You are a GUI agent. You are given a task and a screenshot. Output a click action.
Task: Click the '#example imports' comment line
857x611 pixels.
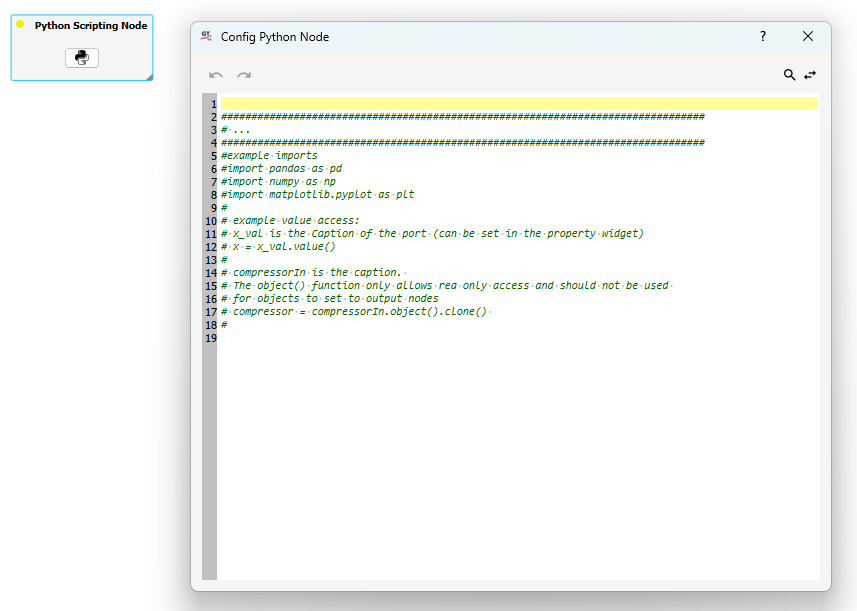point(269,155)
